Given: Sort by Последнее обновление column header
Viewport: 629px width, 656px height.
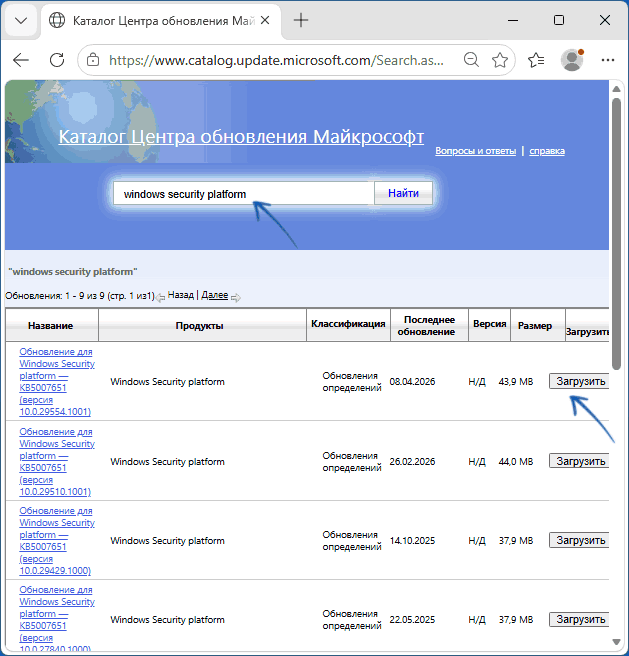Looking at the screenshot, I should (x=429, y=325).
